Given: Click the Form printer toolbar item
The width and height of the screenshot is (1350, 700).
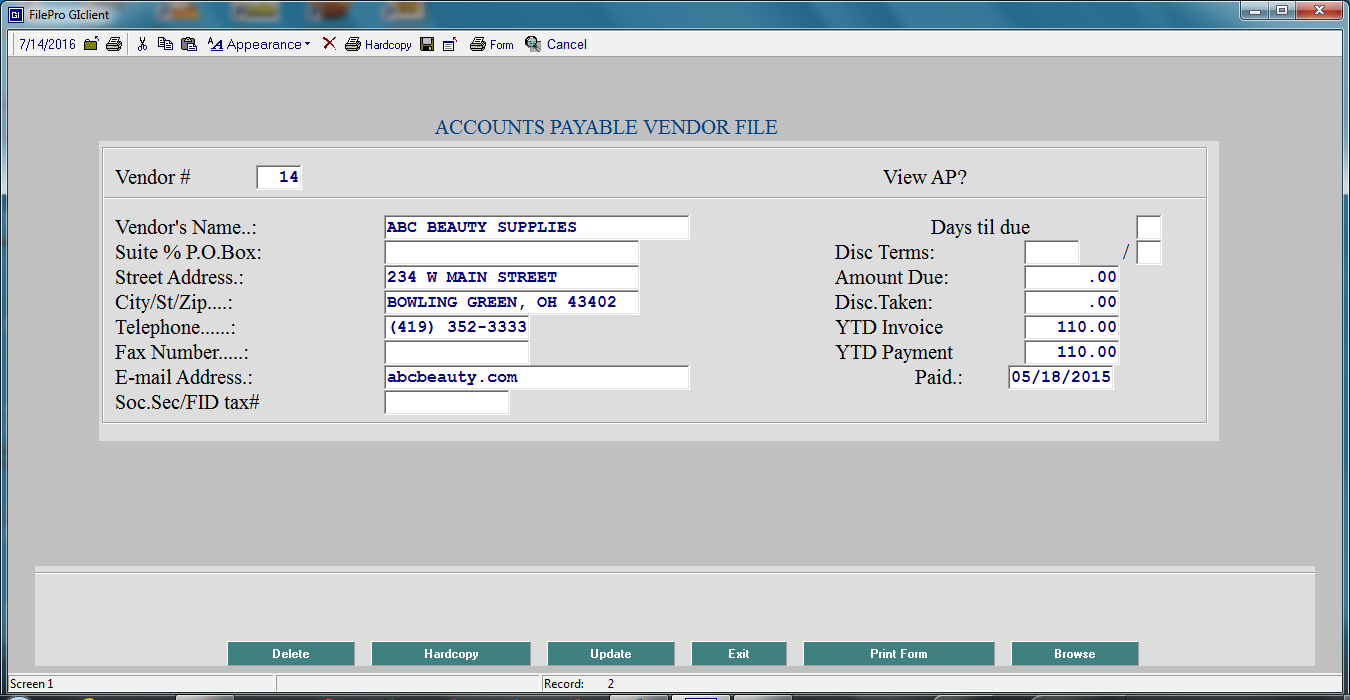Looking at the screenshot, I should tap(492, 44).
